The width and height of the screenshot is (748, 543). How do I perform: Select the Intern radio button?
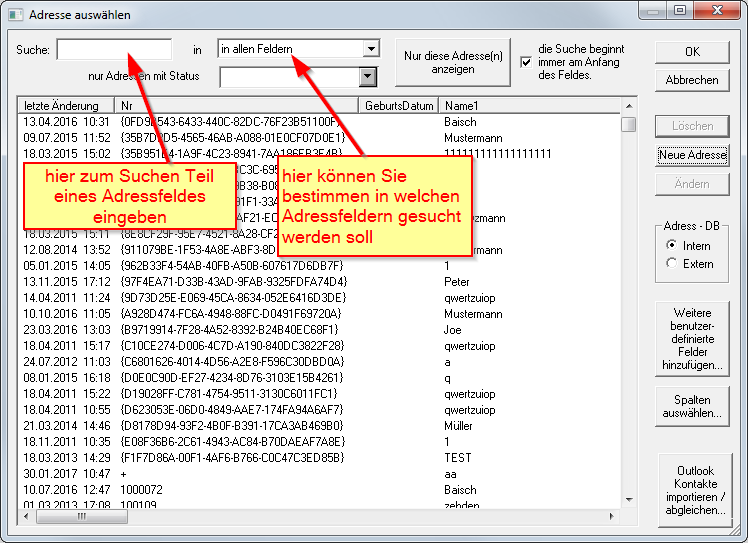[x=672, y=246]
